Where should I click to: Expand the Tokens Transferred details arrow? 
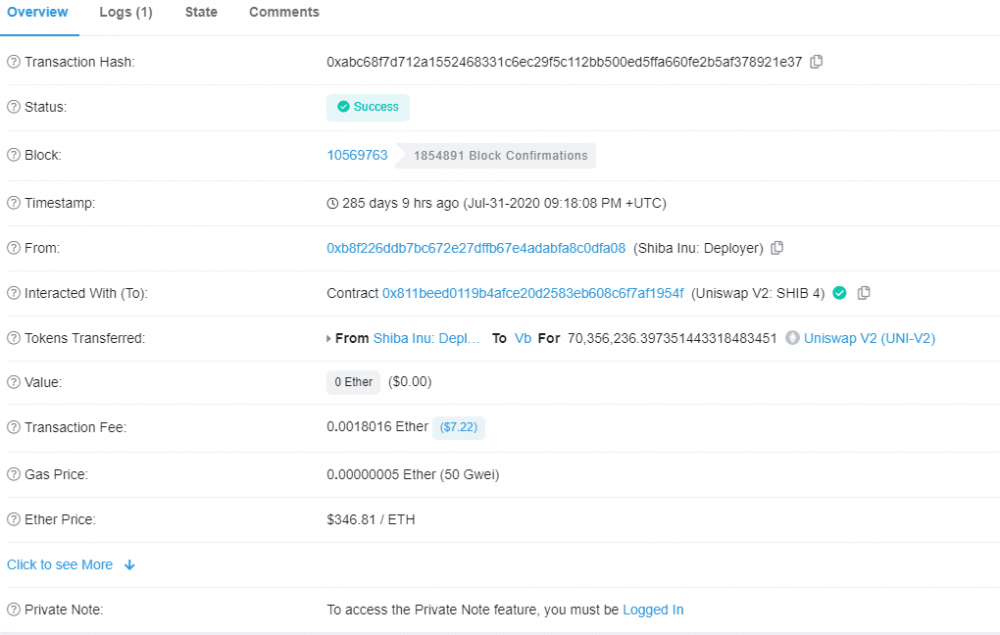tap(327, 338)
